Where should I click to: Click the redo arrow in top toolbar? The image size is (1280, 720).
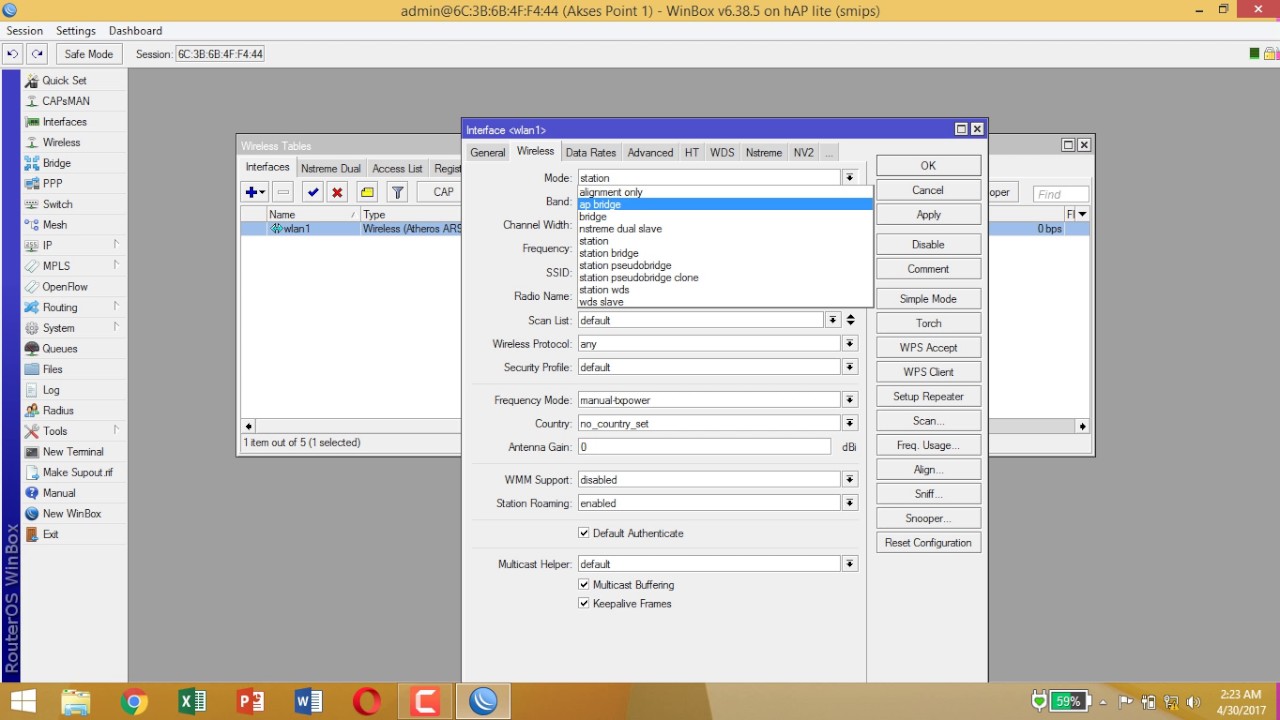[x=37, y=54]
